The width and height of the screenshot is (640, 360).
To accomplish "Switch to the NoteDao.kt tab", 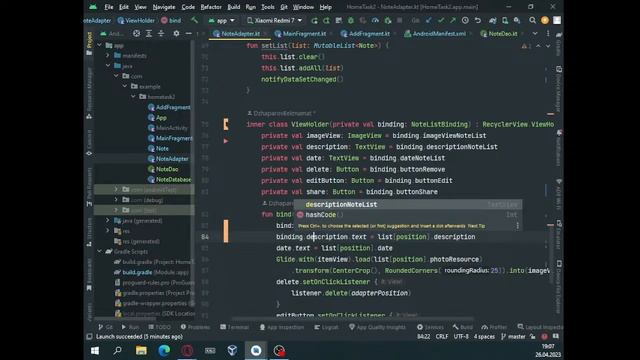I will (x=499, y=33).
